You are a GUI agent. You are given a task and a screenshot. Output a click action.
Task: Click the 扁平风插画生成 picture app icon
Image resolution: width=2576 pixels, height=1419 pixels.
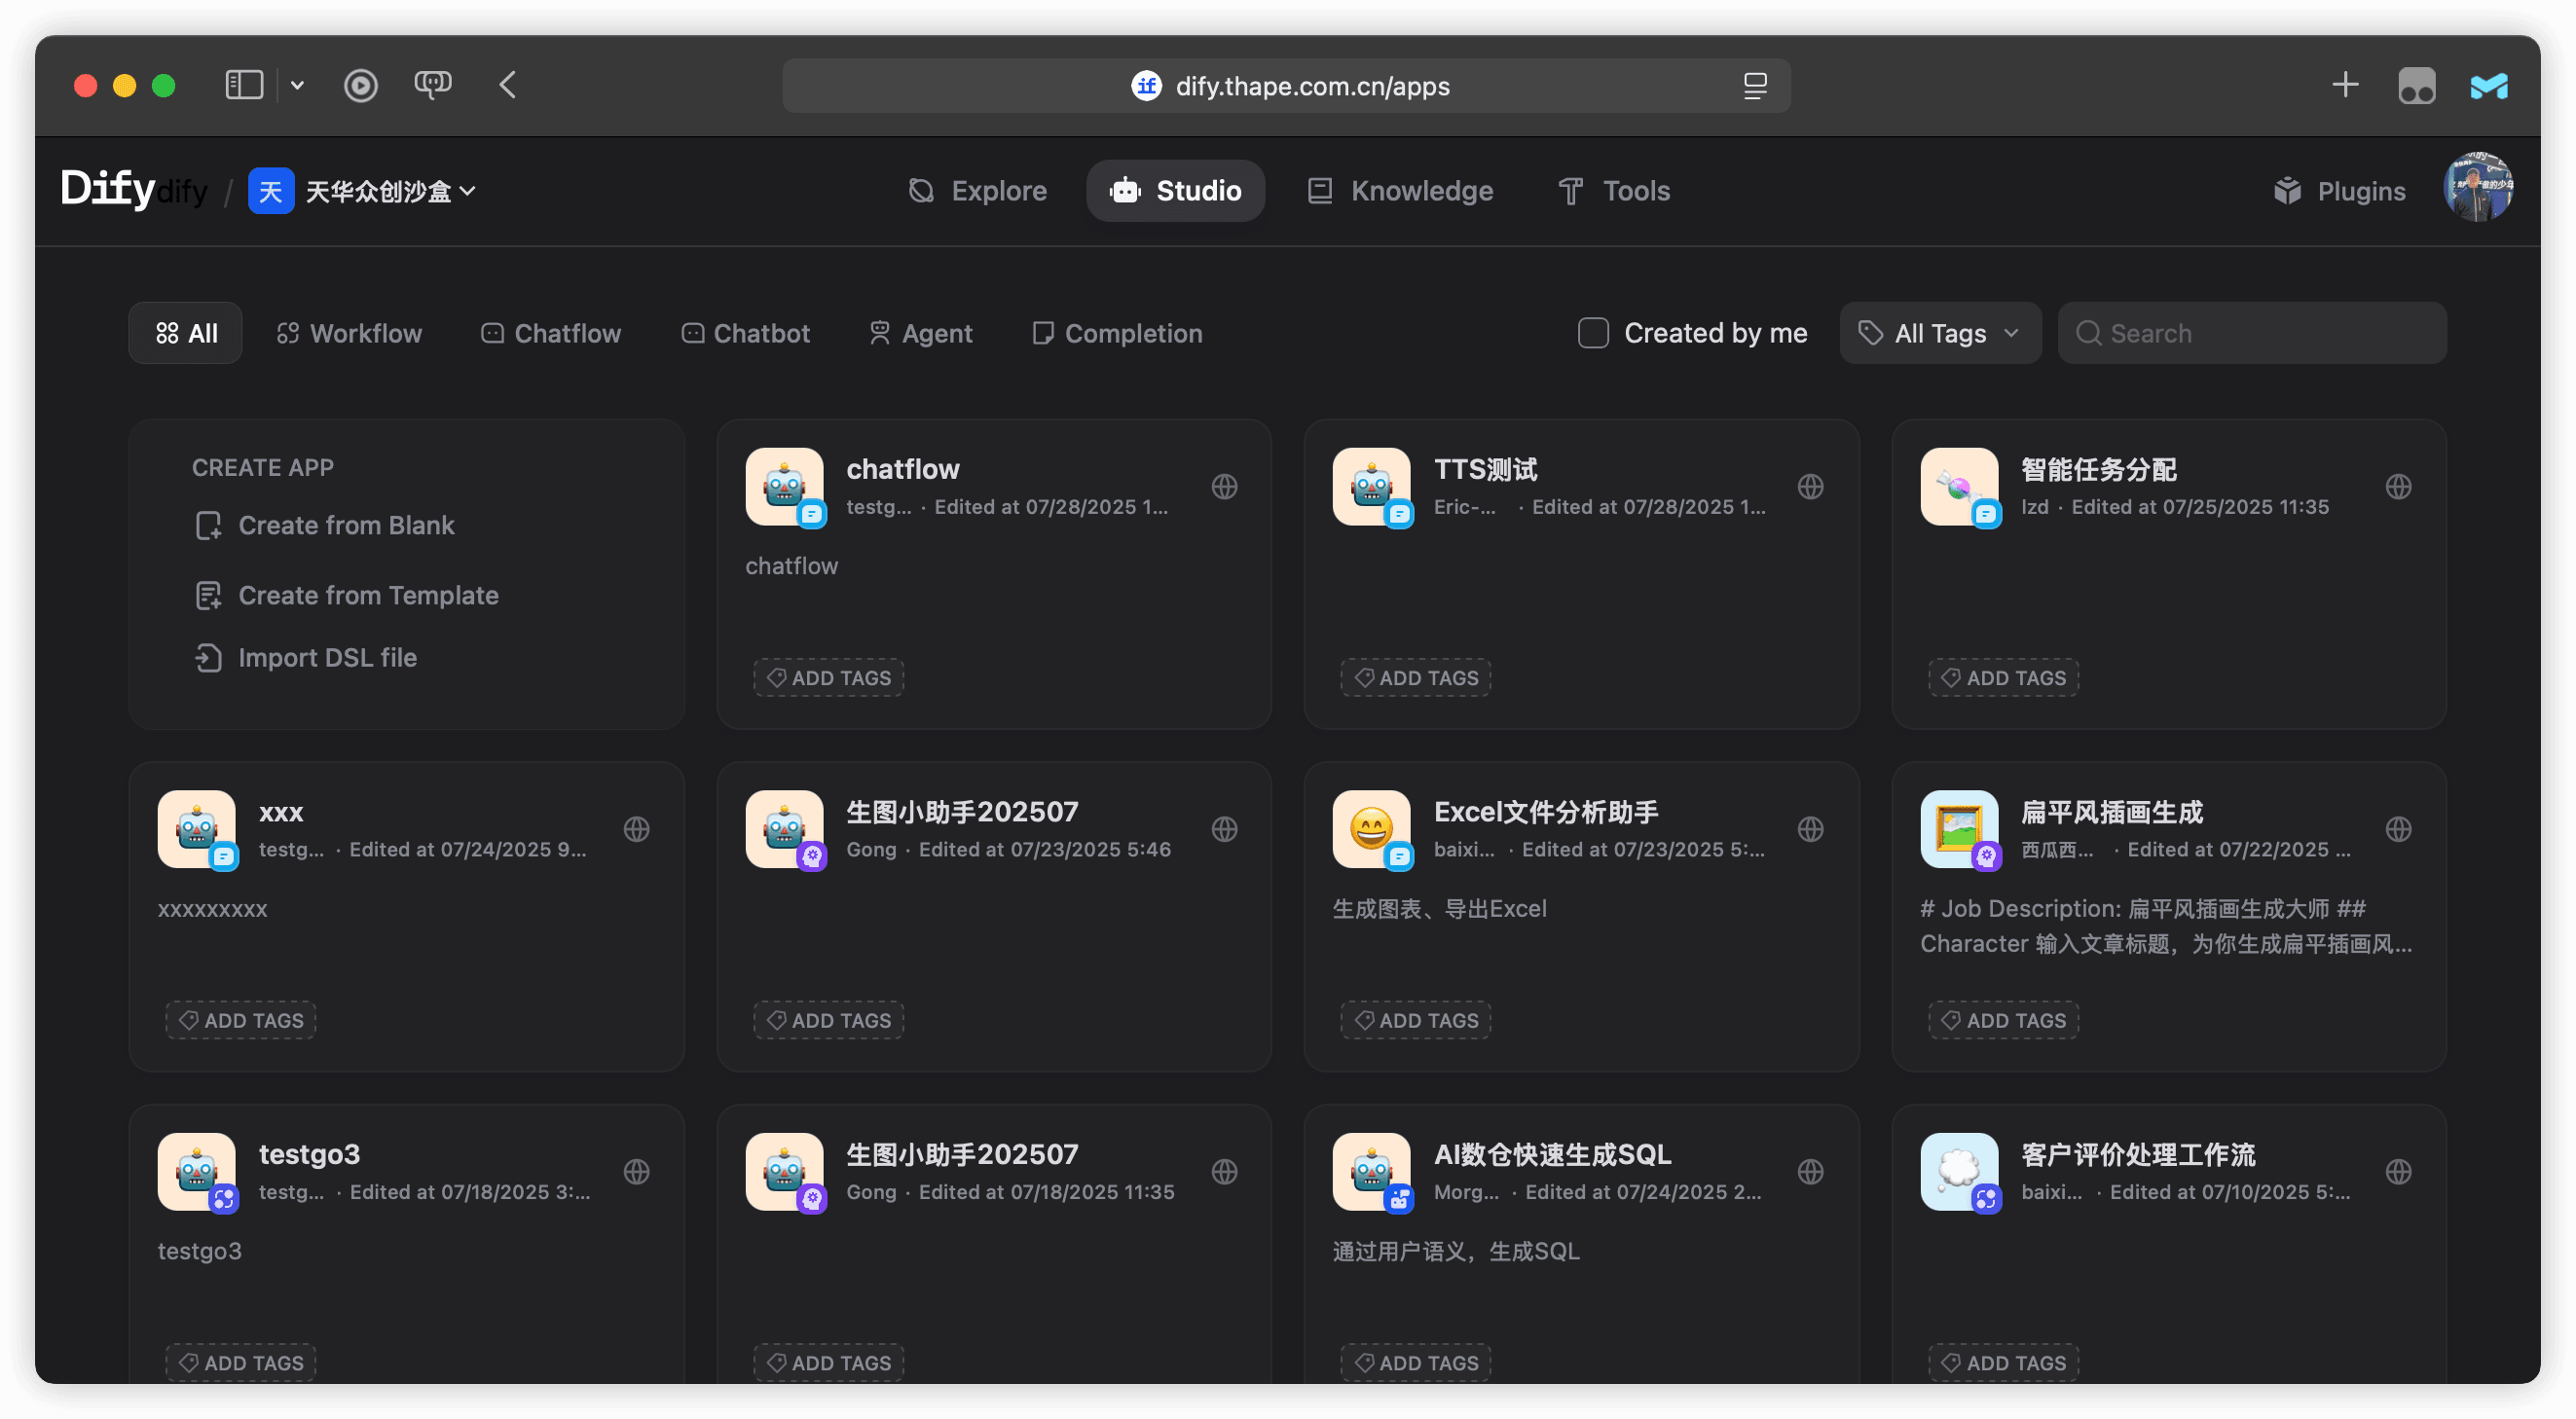1958,829
